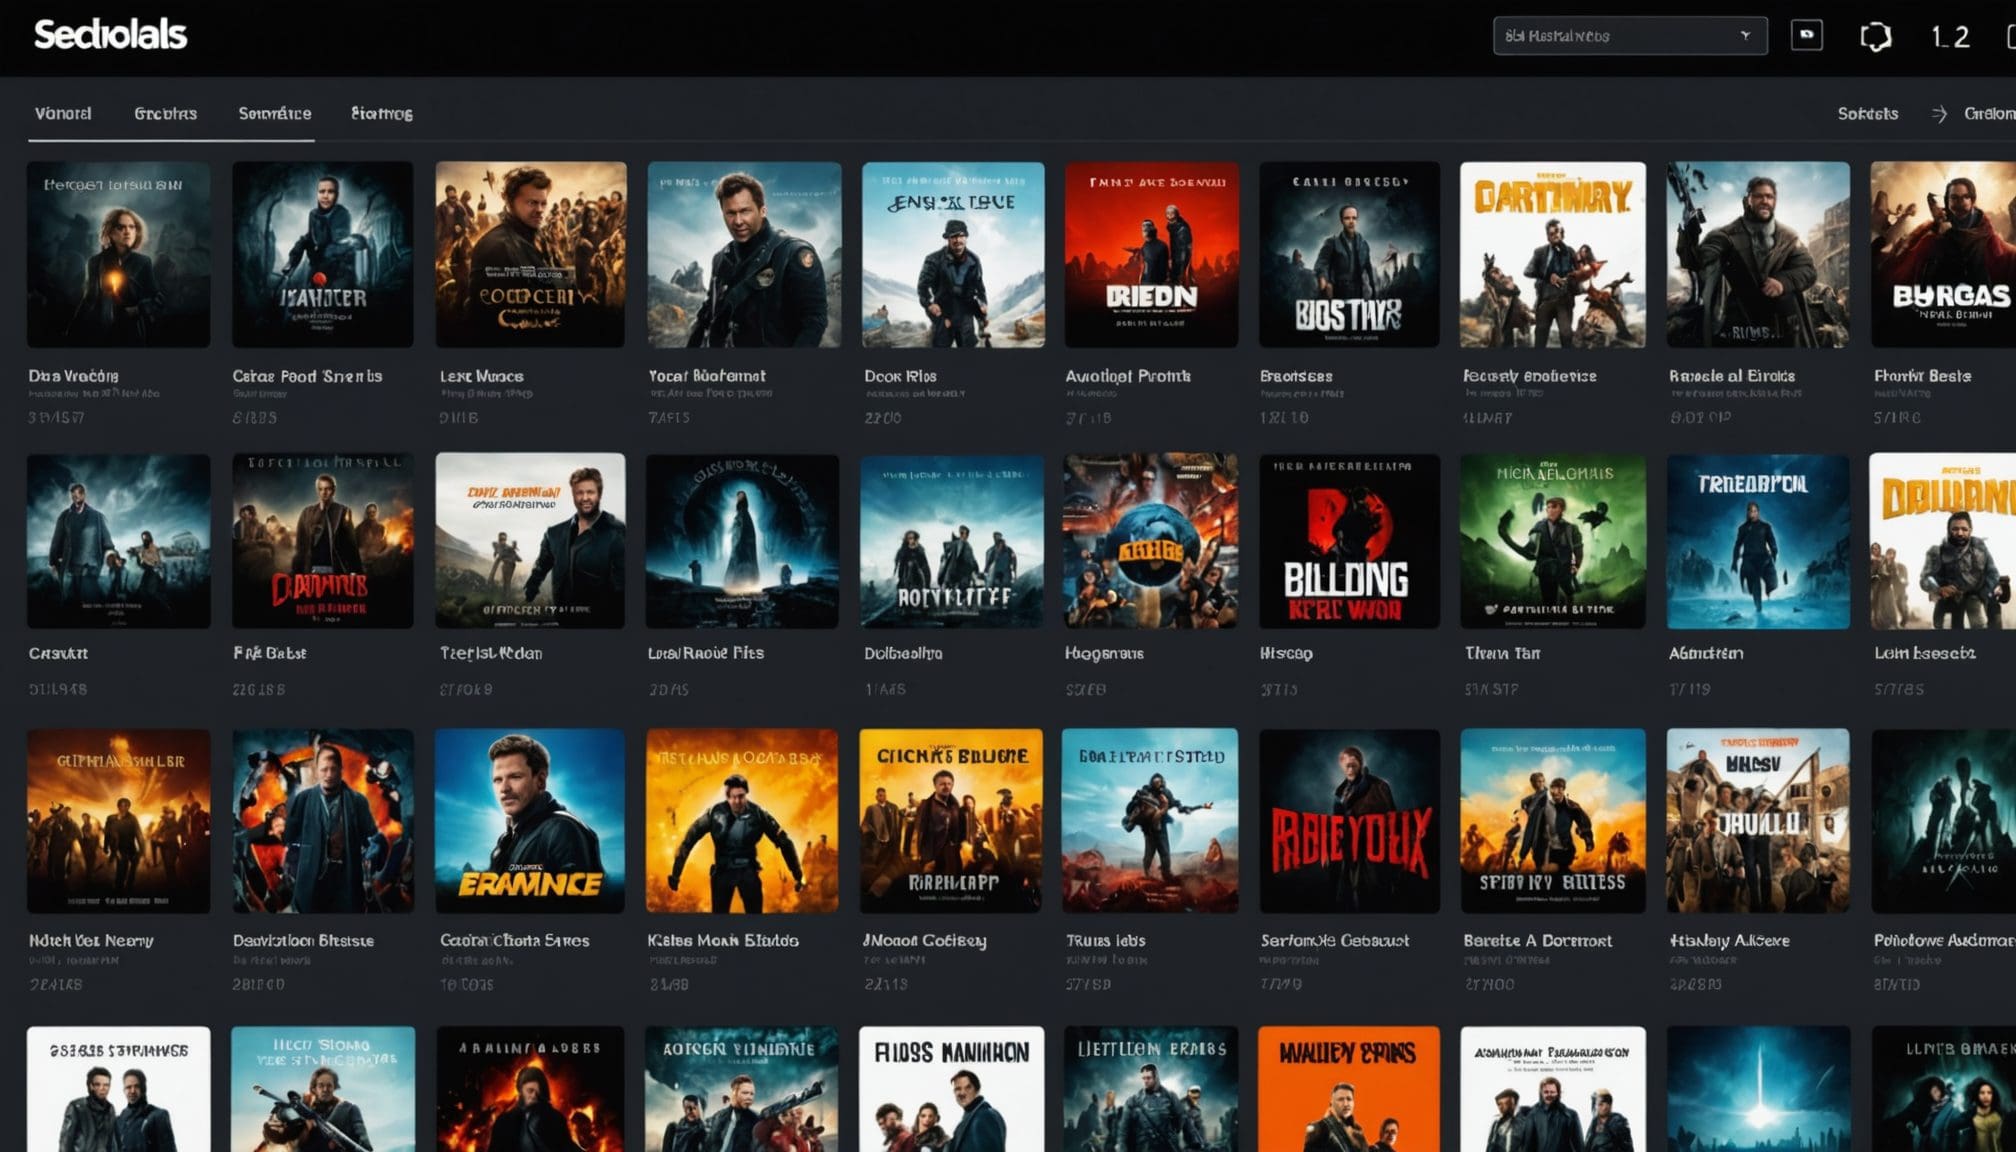Open the FILOSS MANIHON poster
The height and width of the screenshot is (1152, 2016).
951,1088
